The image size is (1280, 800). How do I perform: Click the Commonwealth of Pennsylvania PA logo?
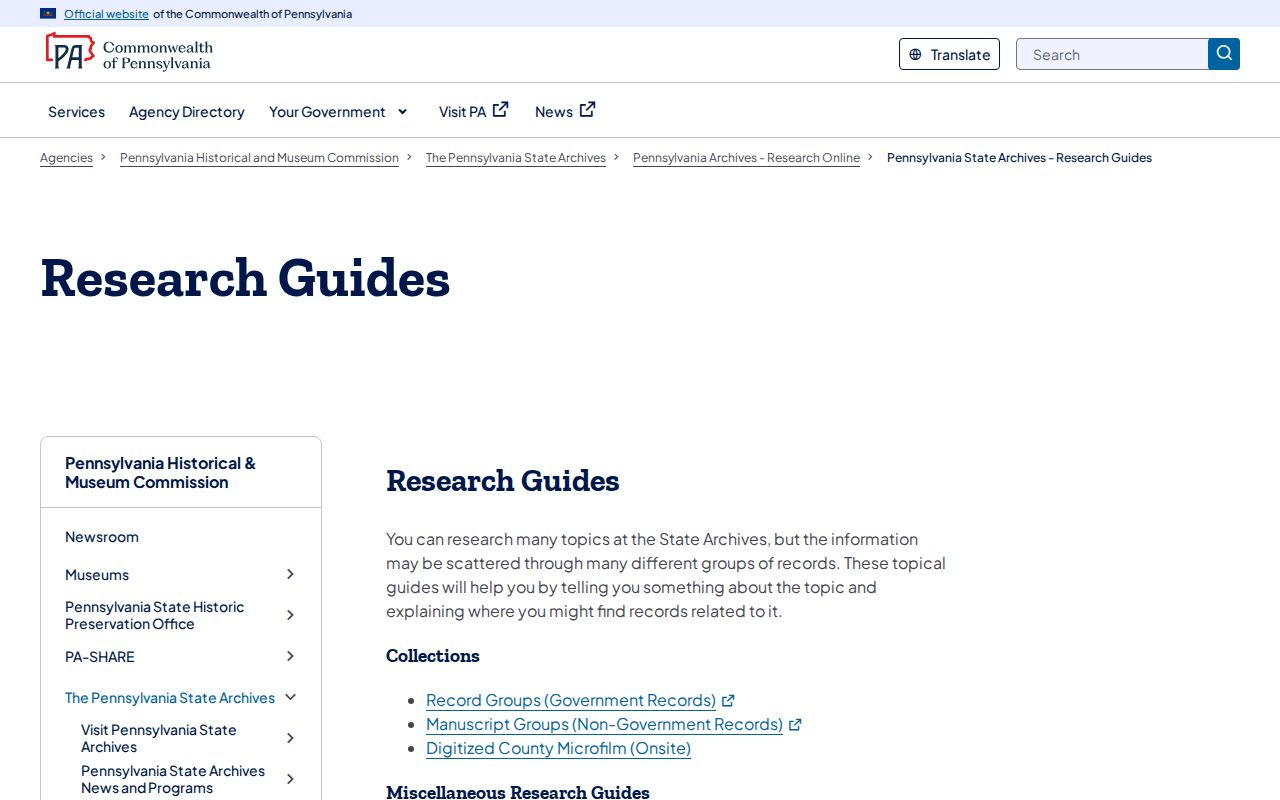(x=128, y=52)
